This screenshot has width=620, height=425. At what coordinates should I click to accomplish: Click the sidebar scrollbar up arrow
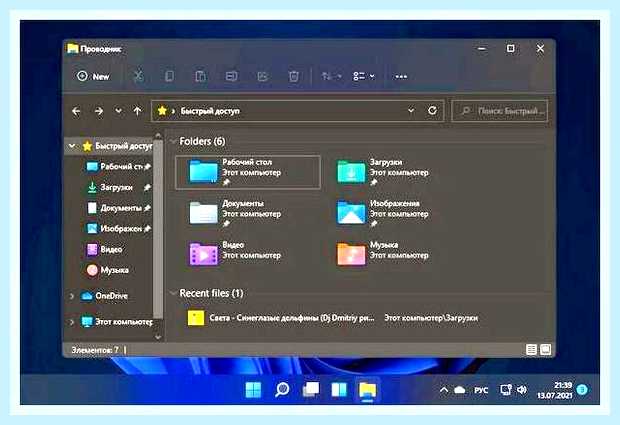click(x=158, y=136)
